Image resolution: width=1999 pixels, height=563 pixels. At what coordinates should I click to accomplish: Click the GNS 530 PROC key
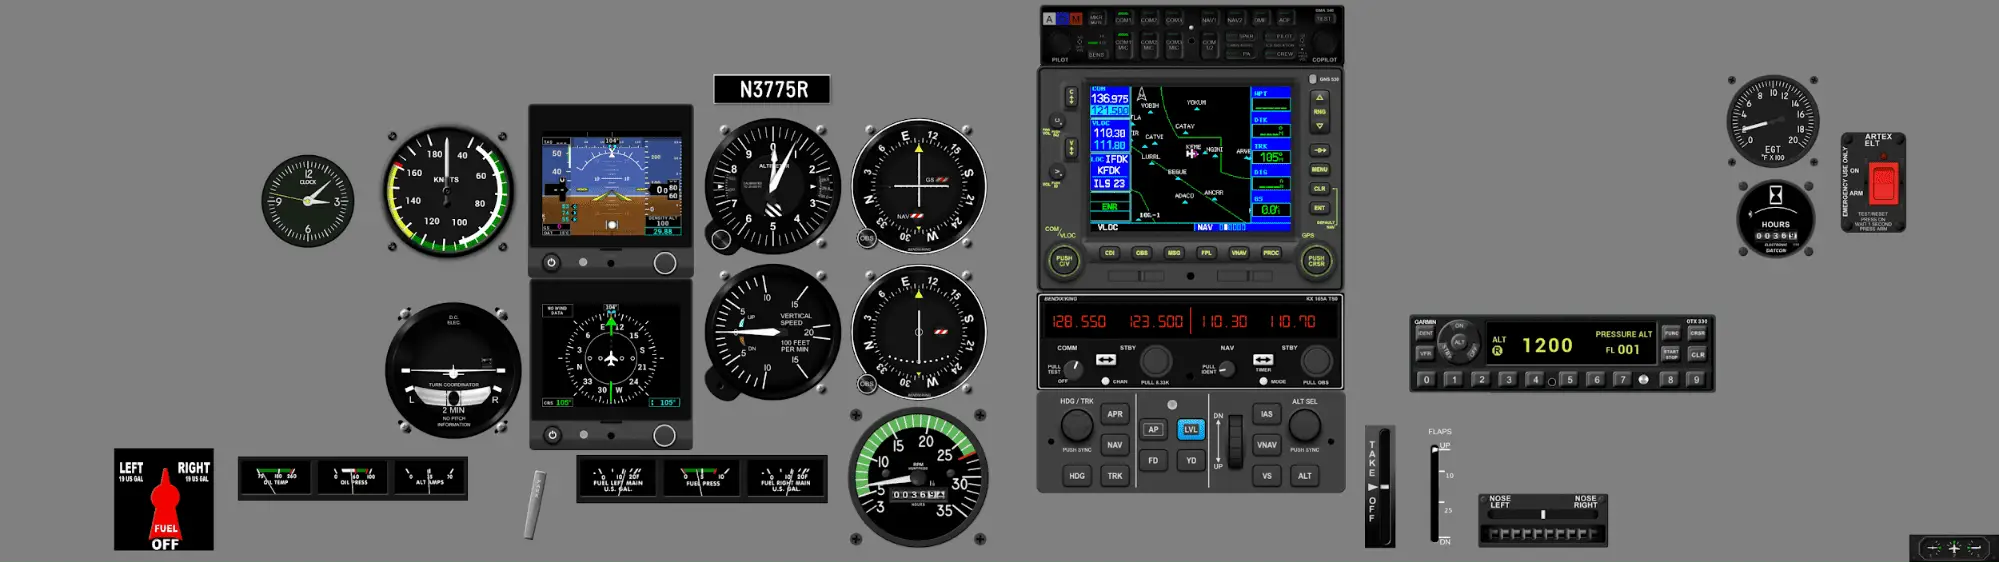pos(1271,253)
